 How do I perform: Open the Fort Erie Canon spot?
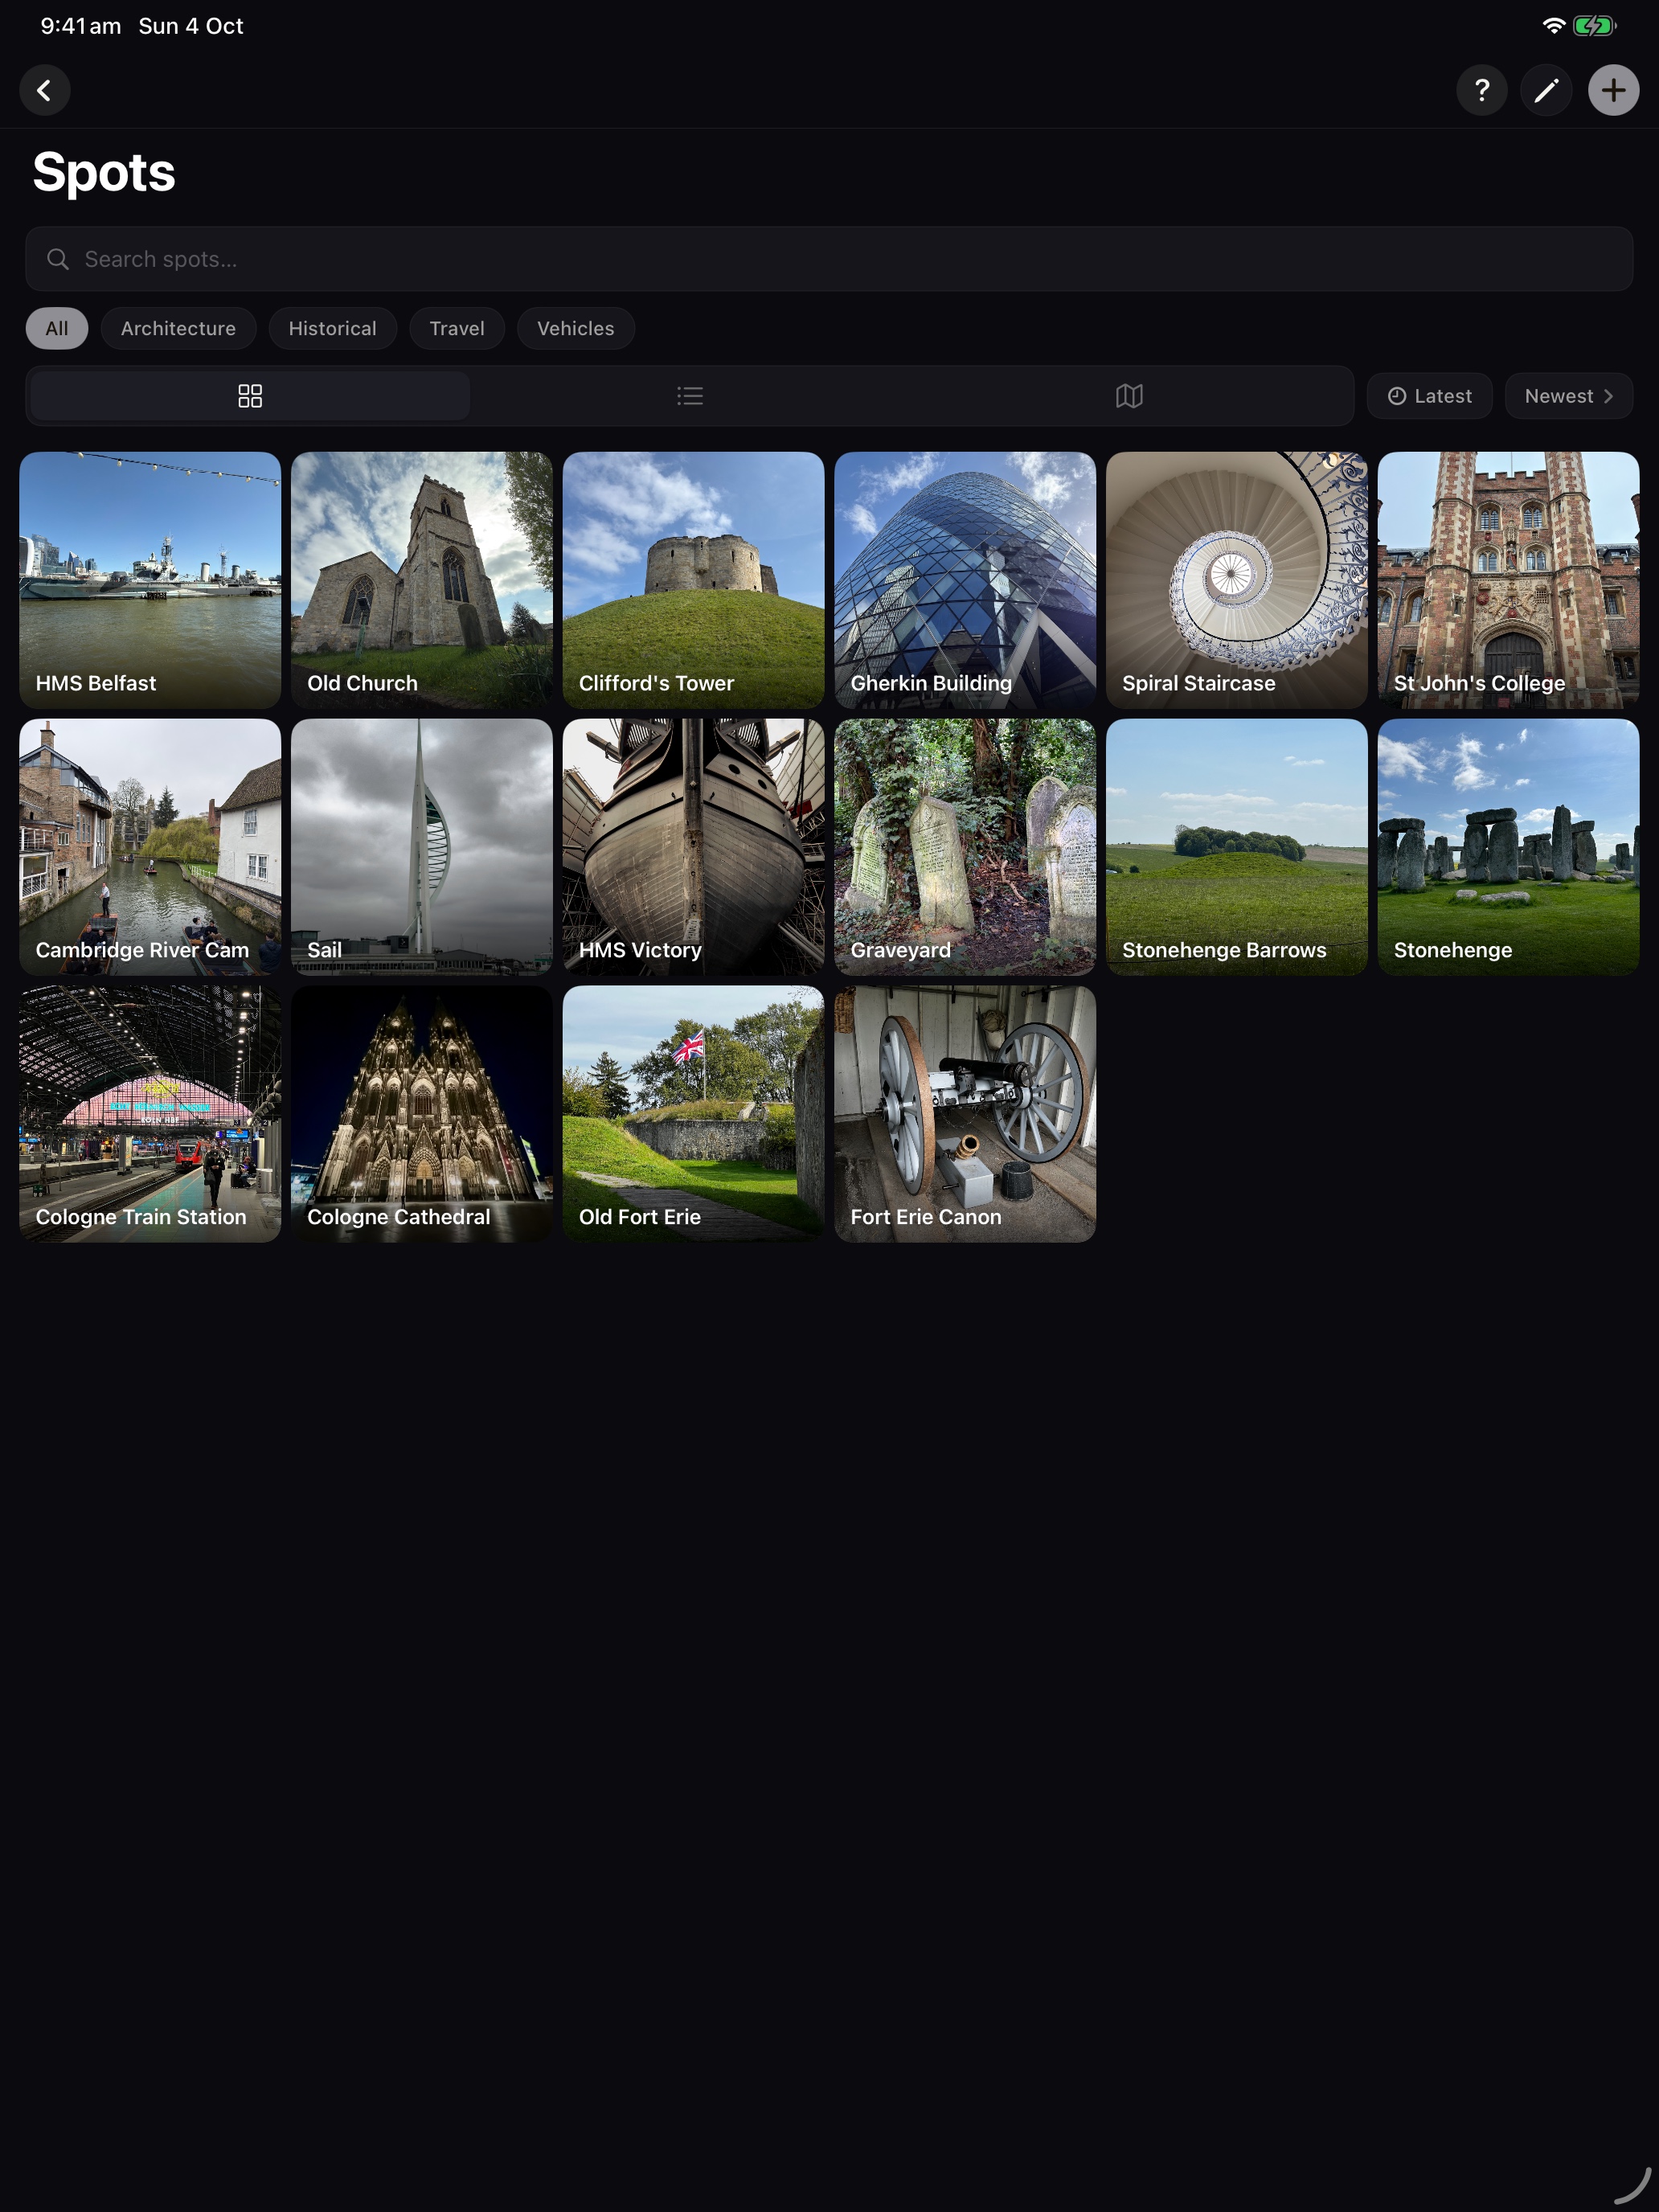pos(965,1114)
